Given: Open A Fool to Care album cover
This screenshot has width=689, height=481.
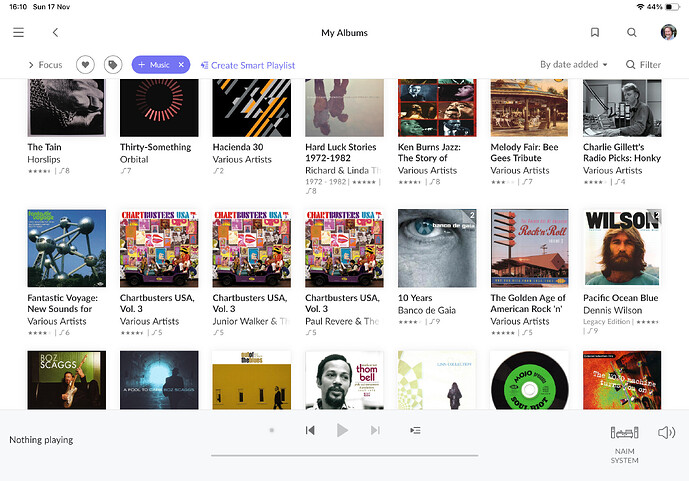Looking at the screenshot, I should (159, 380).
